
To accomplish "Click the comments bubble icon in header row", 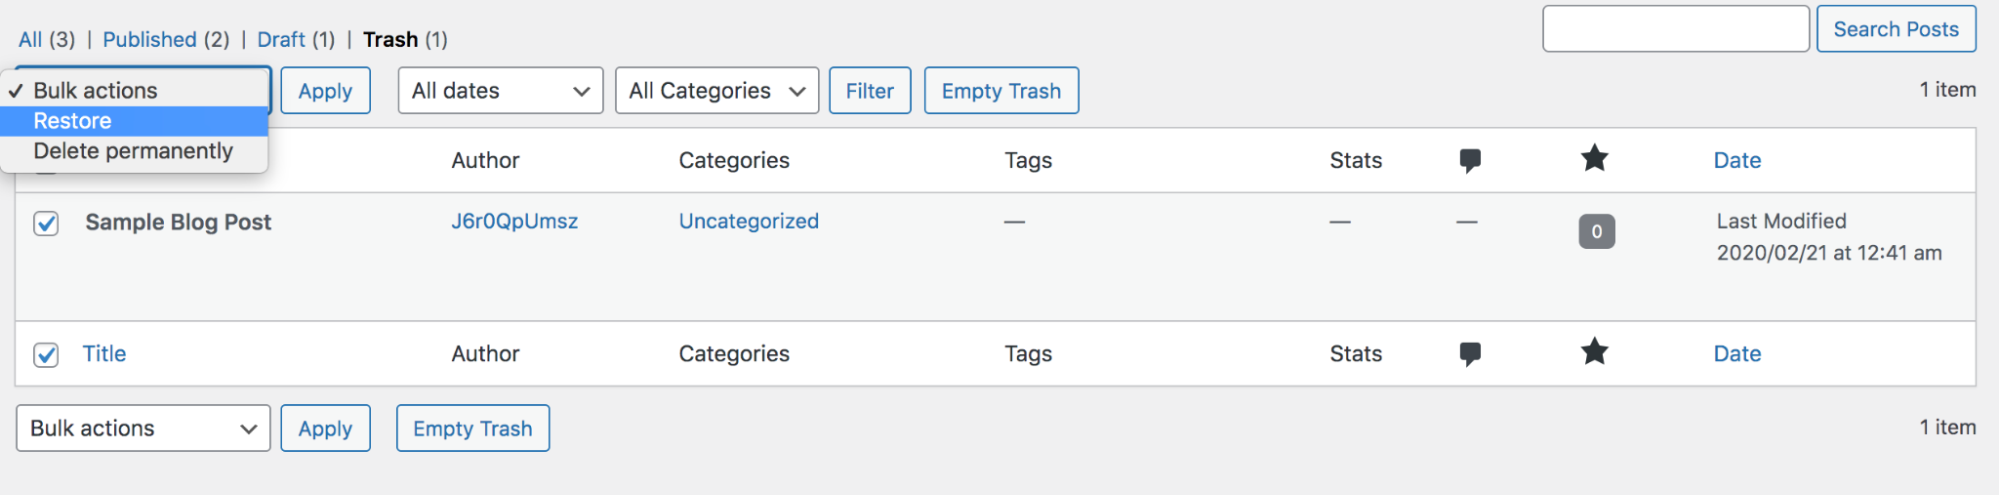I will coord(1469,160).
